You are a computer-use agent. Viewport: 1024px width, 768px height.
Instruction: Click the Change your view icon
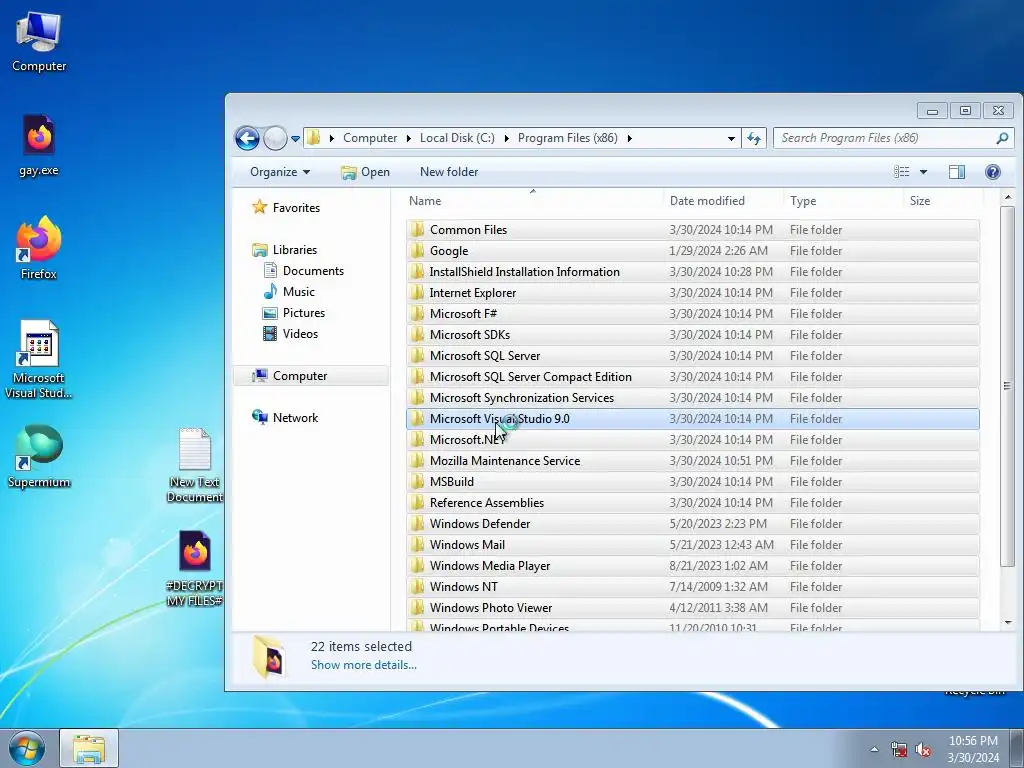pyautogui.click(x=902, y=172)
